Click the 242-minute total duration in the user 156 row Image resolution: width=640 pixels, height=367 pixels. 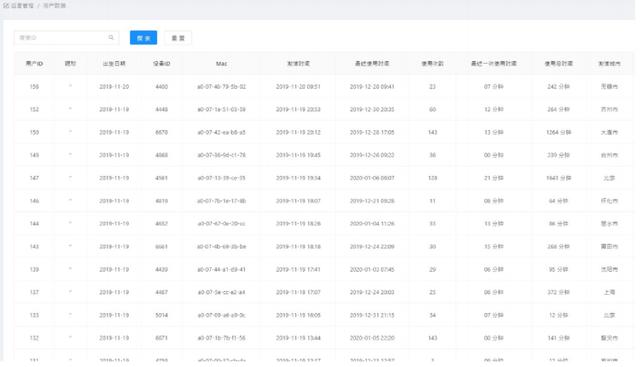tap(558, 87)
